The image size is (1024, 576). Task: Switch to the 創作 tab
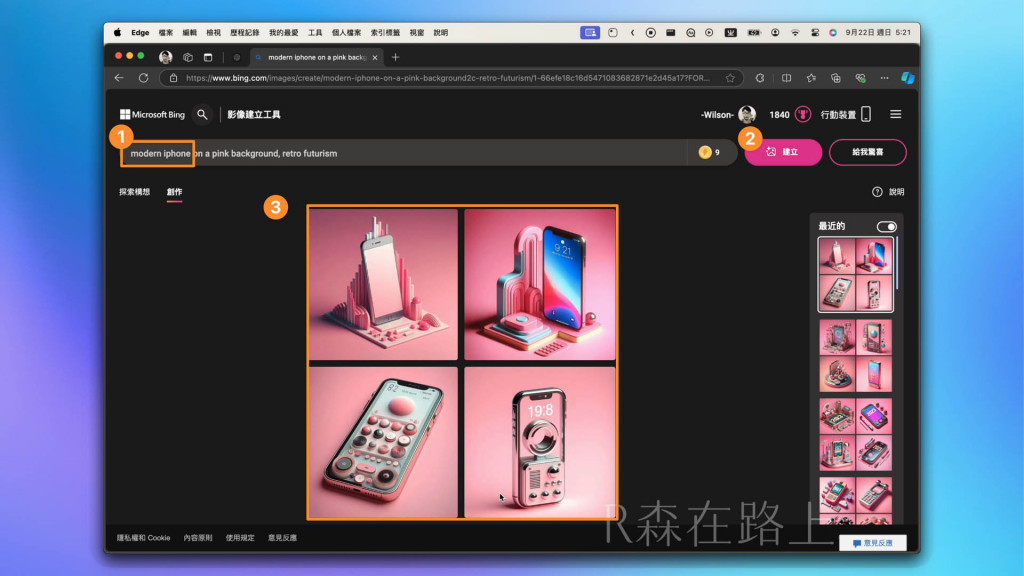(x=174, y=192)
